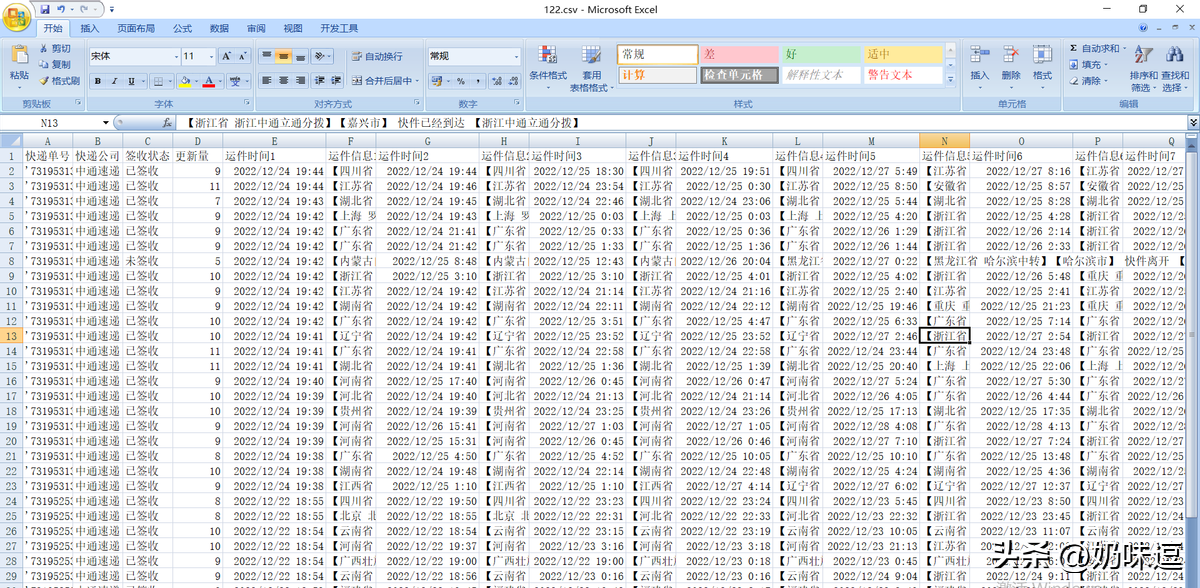This screenshot has width=1200, height=588.
Task: Toggle italic formatting
Action: tap(114, 81)
